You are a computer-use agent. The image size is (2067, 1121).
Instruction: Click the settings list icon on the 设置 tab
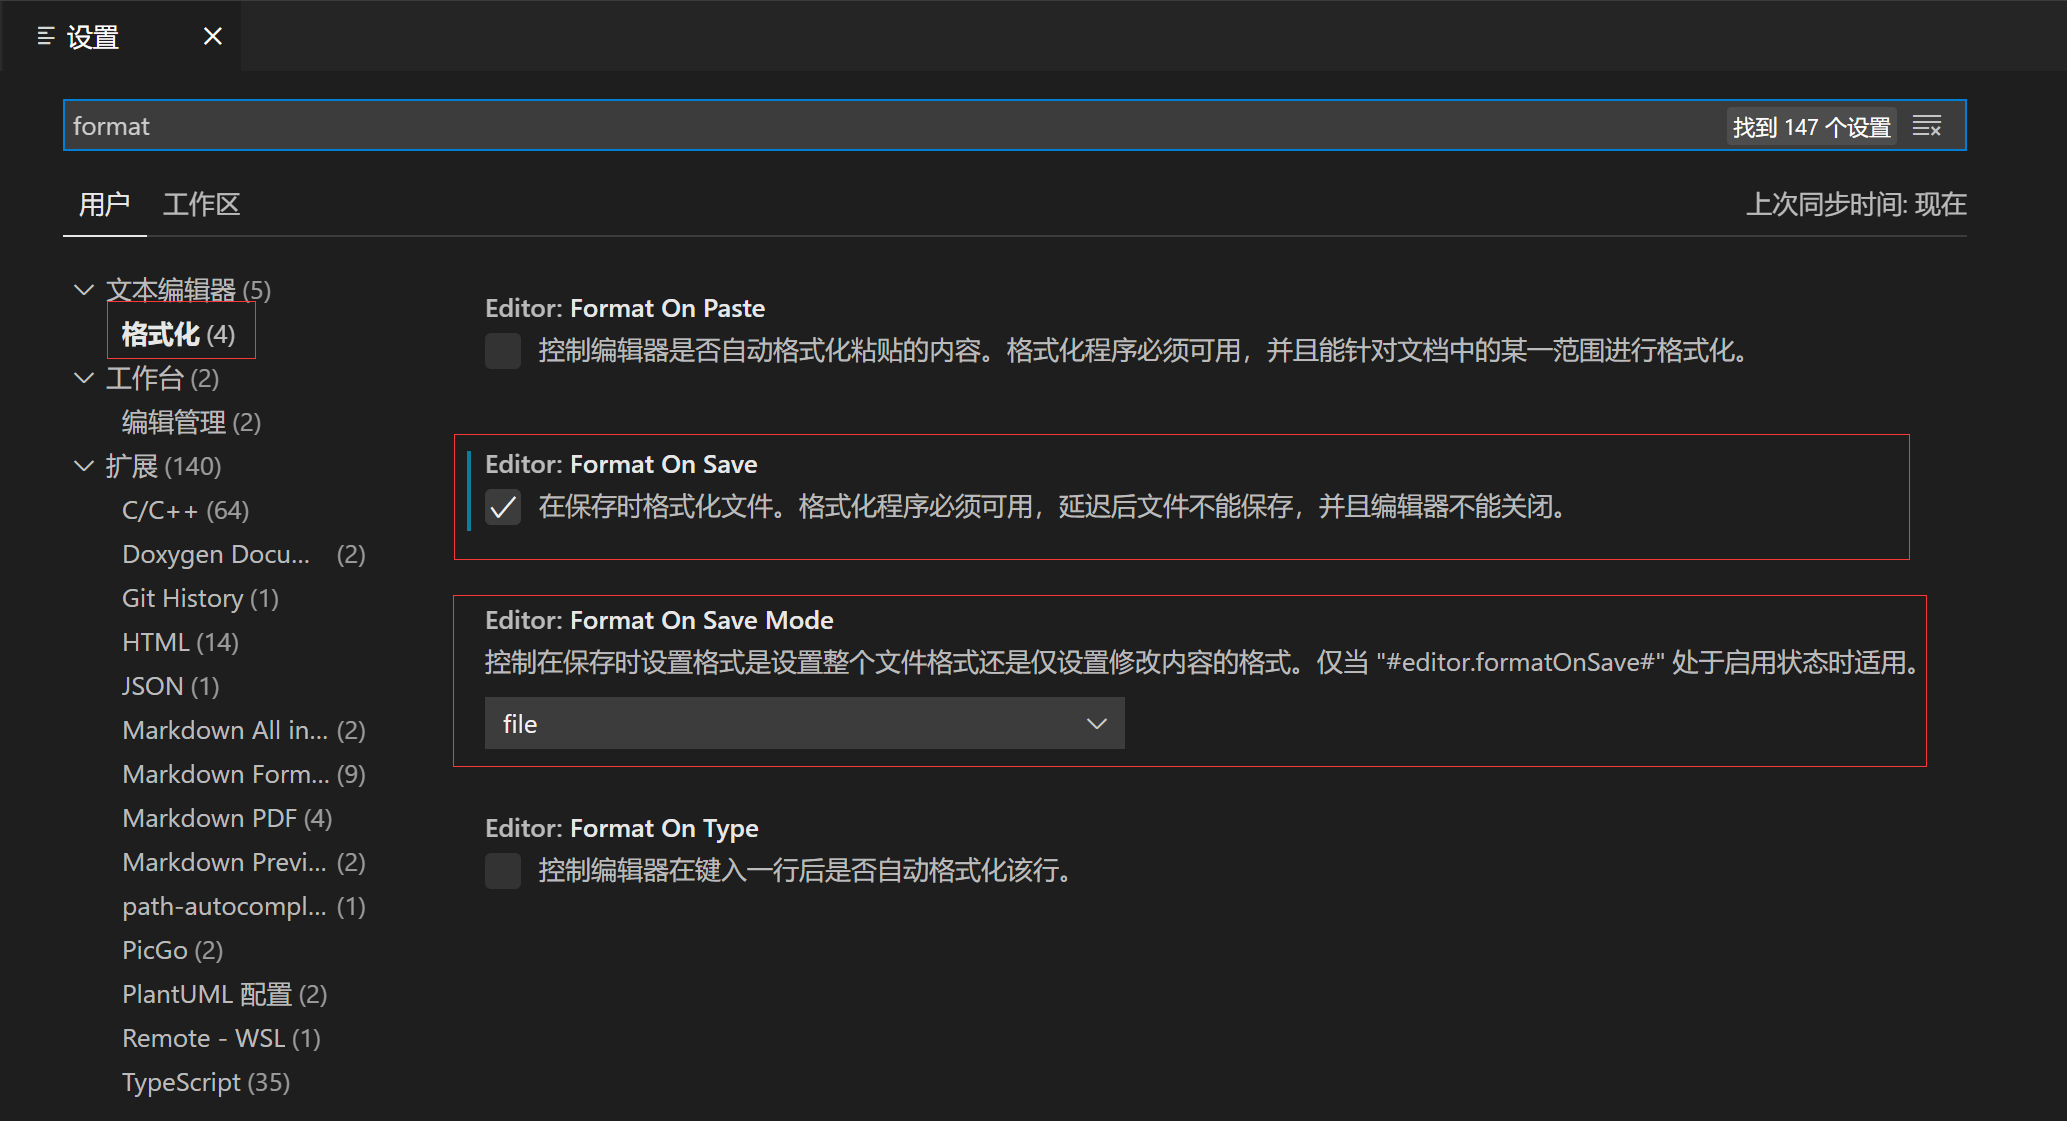(44, 36)
